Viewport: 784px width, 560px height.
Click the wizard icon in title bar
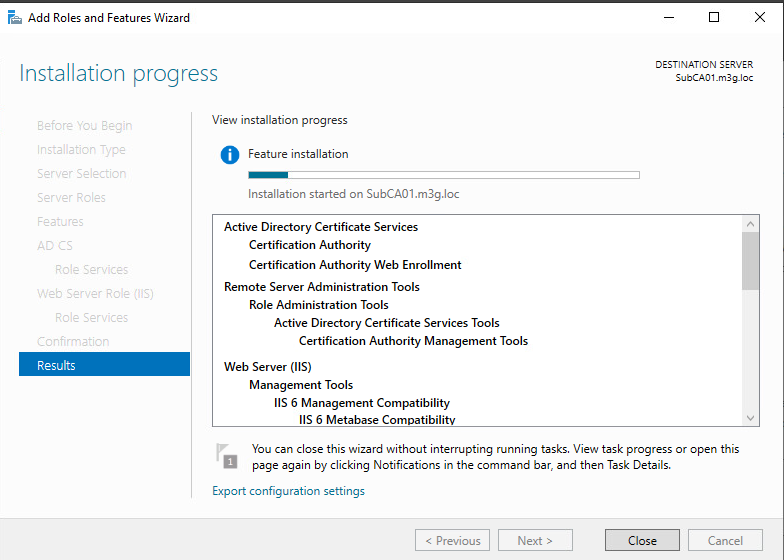pos(15,17)
